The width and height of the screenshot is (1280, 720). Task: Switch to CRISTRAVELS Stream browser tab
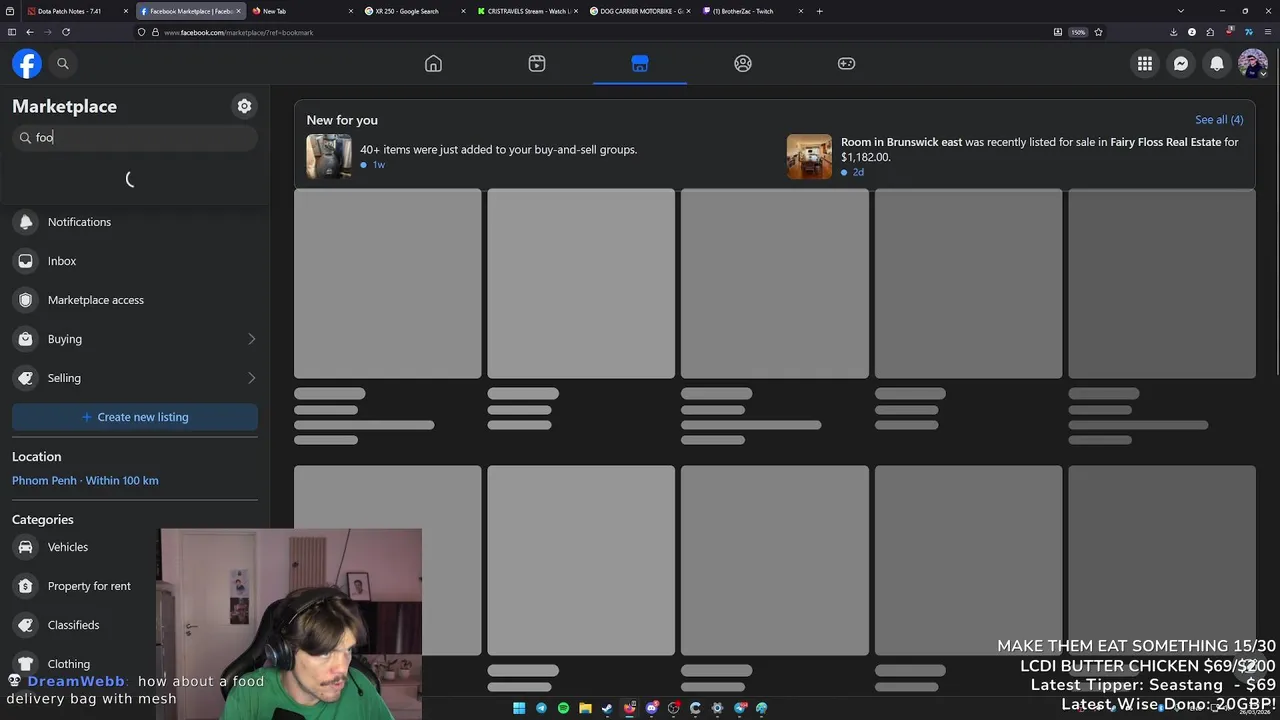[x=526, y=11]
